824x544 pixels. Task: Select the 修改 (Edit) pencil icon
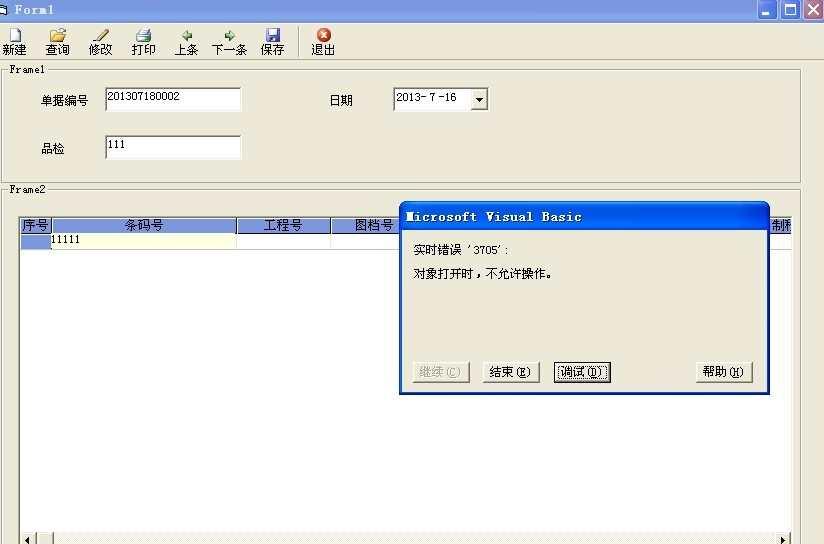100,42
